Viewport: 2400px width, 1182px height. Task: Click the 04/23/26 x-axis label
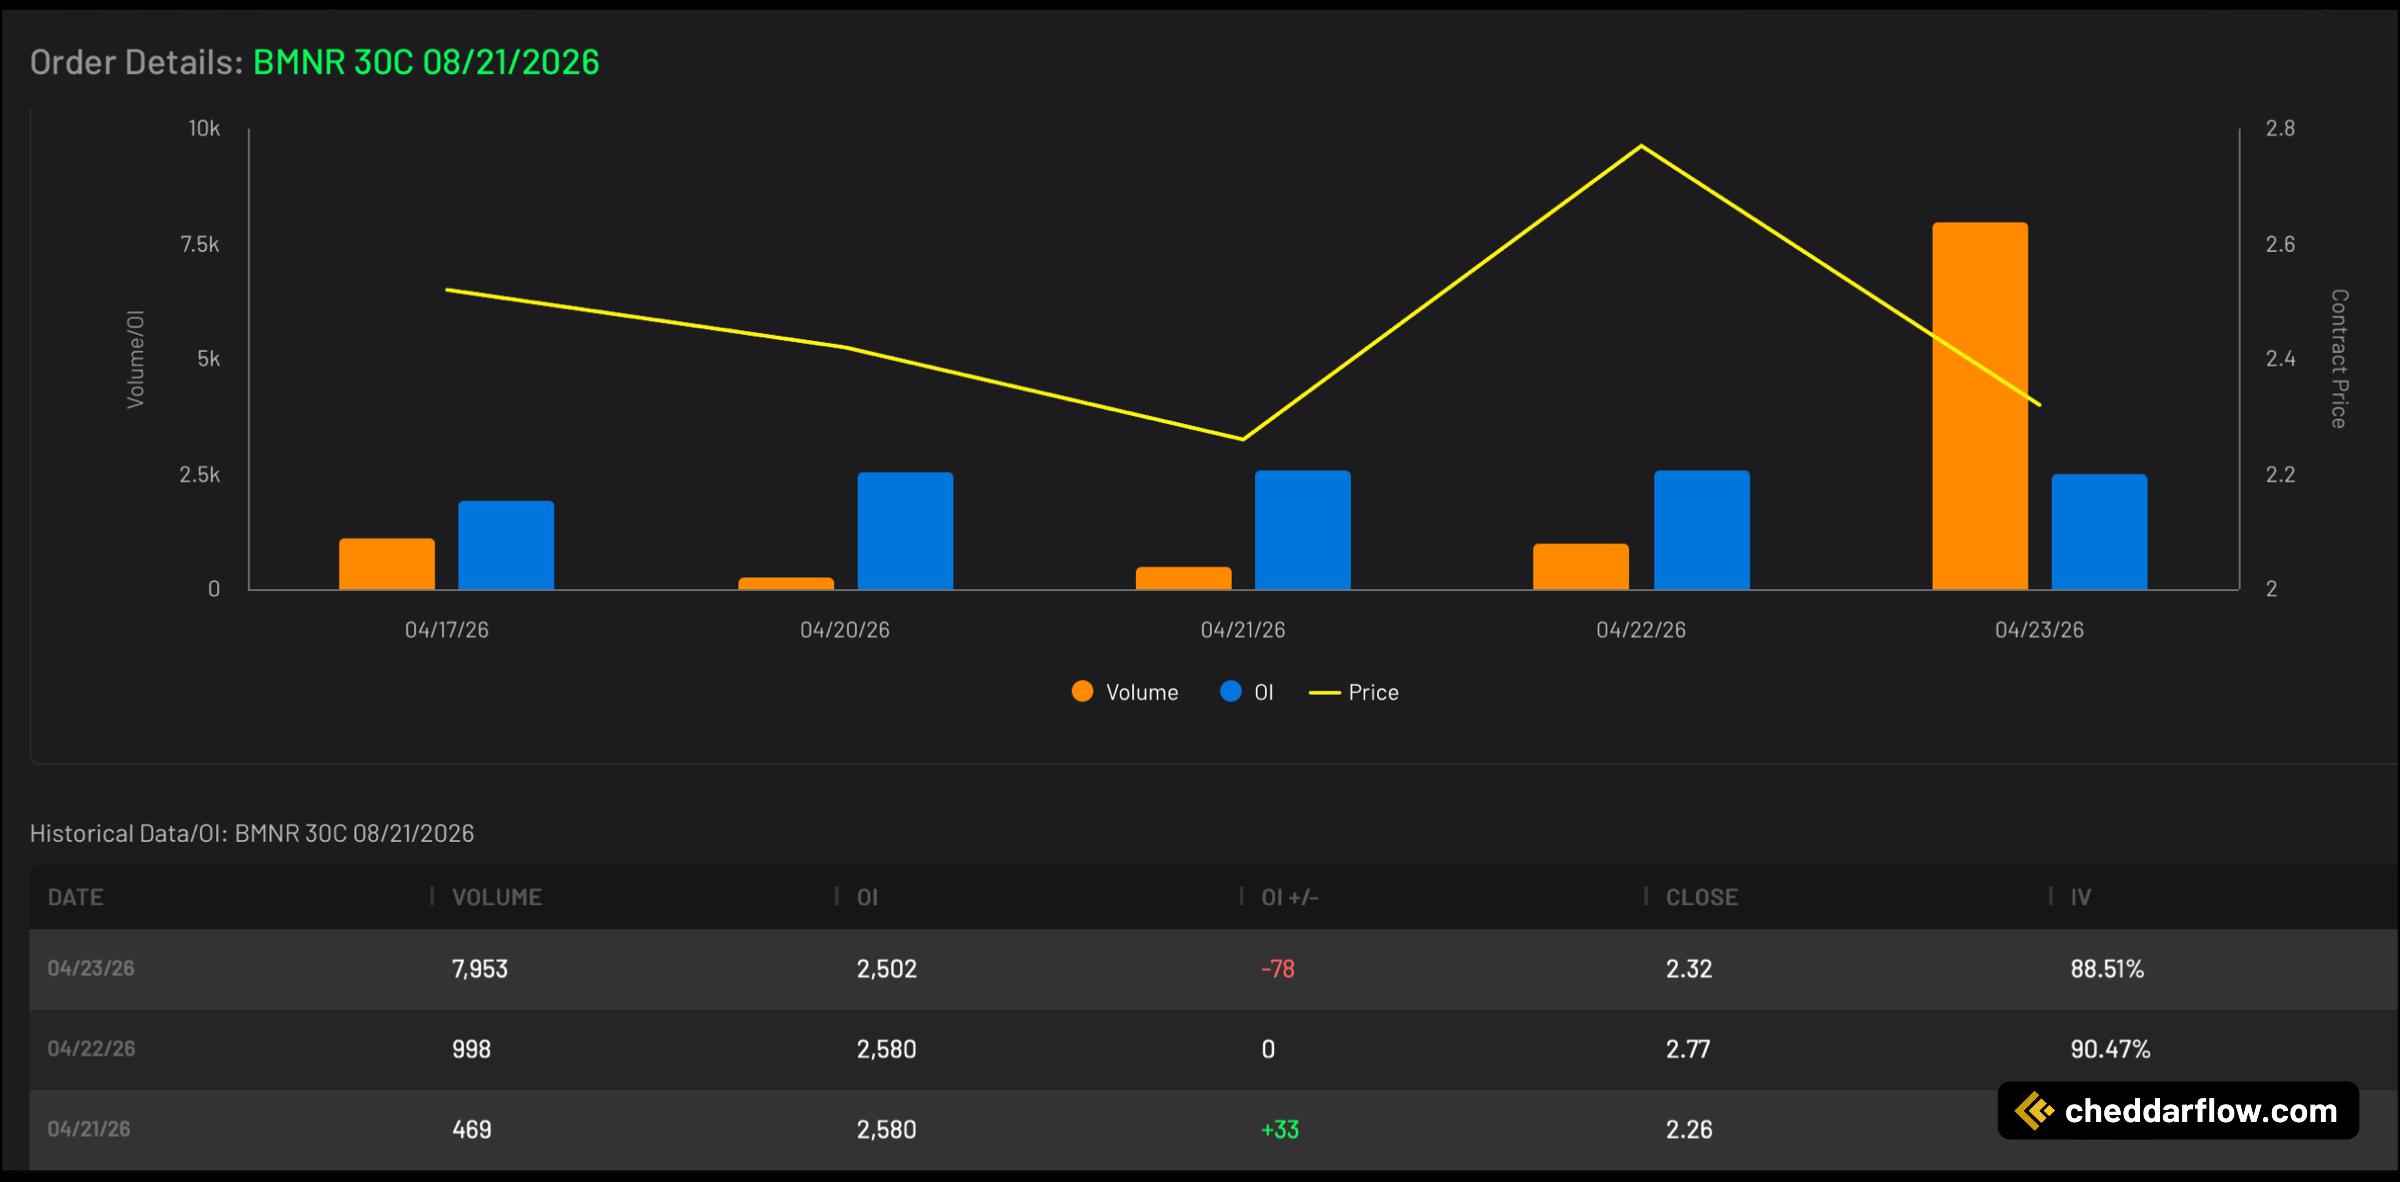pyautogui.click(x=2039, y=630)
